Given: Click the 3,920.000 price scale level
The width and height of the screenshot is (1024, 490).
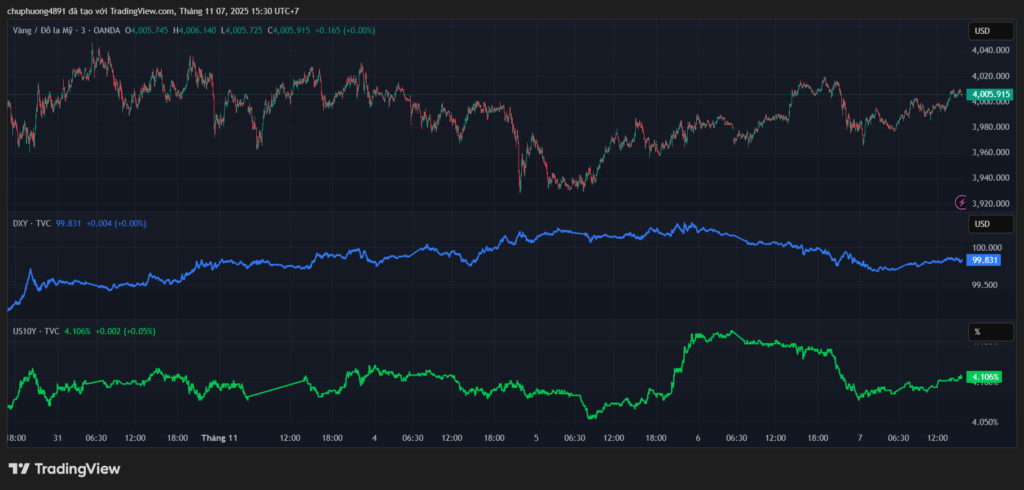Looking at the screenshot, I should click(x=989, y=203).
